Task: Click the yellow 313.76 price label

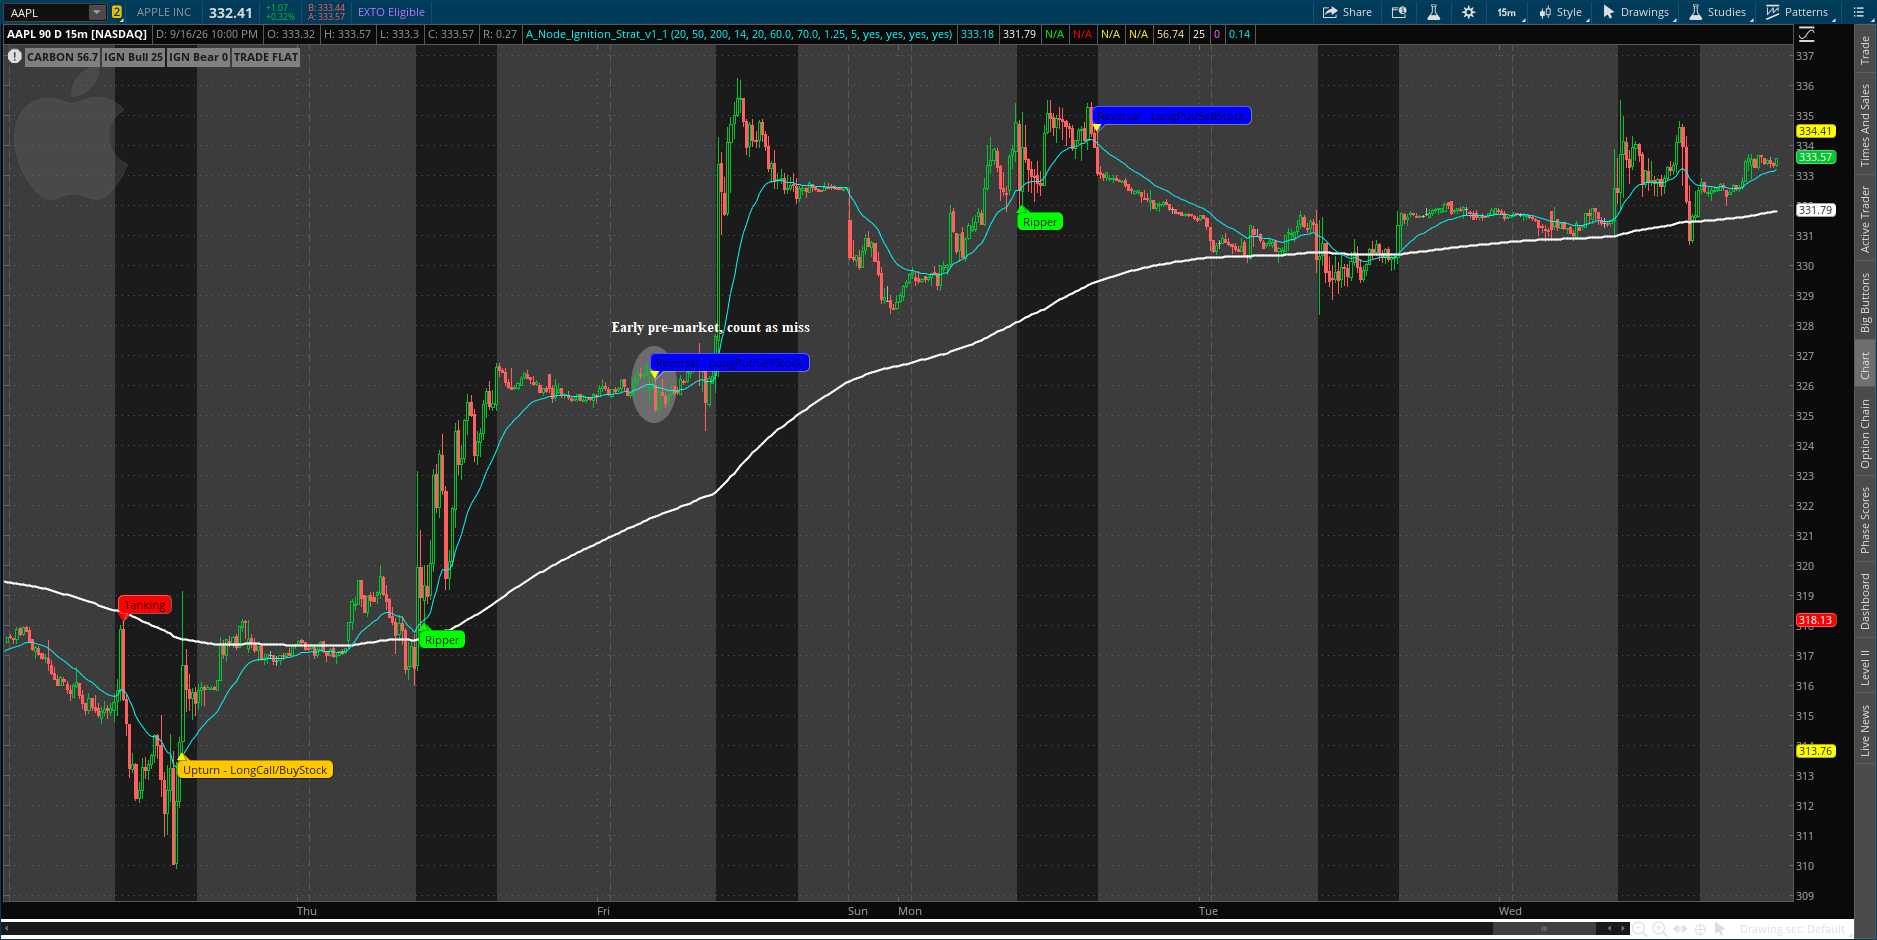Action: pos(1815,751)
